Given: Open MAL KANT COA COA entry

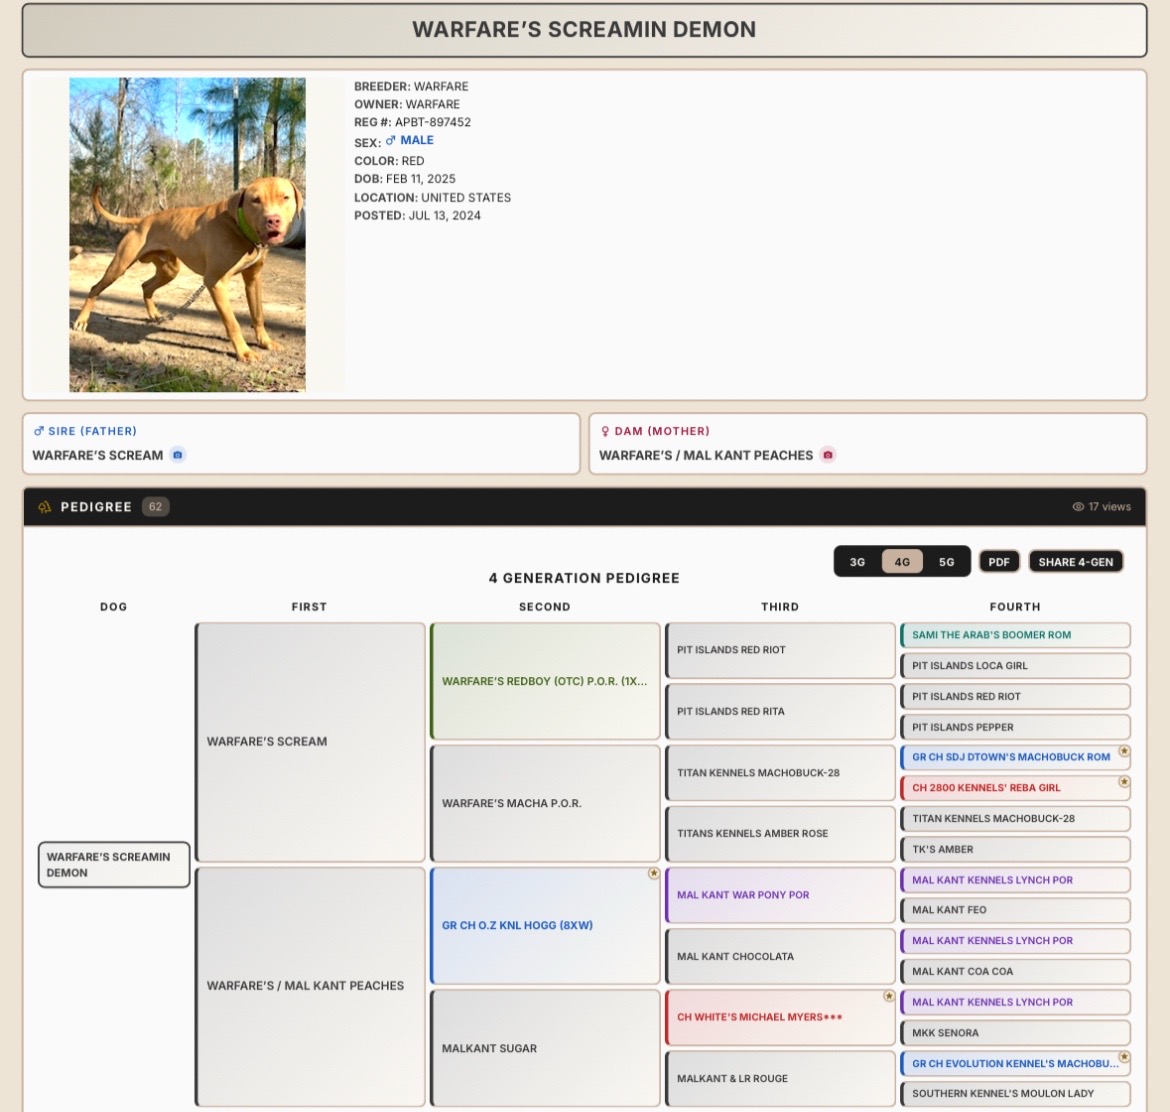Looking at the screenshot, I should click(x=1015, y=972).
